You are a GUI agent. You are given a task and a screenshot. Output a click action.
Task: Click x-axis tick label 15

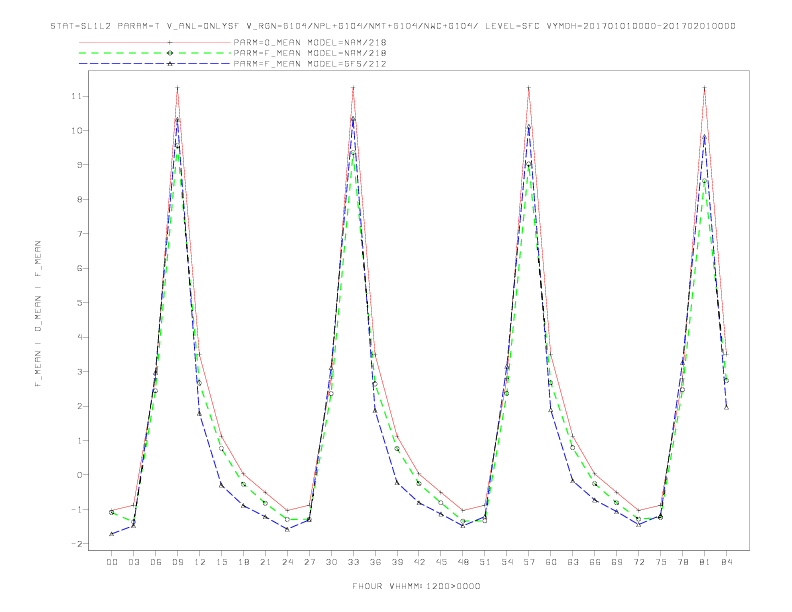(222, 562)
